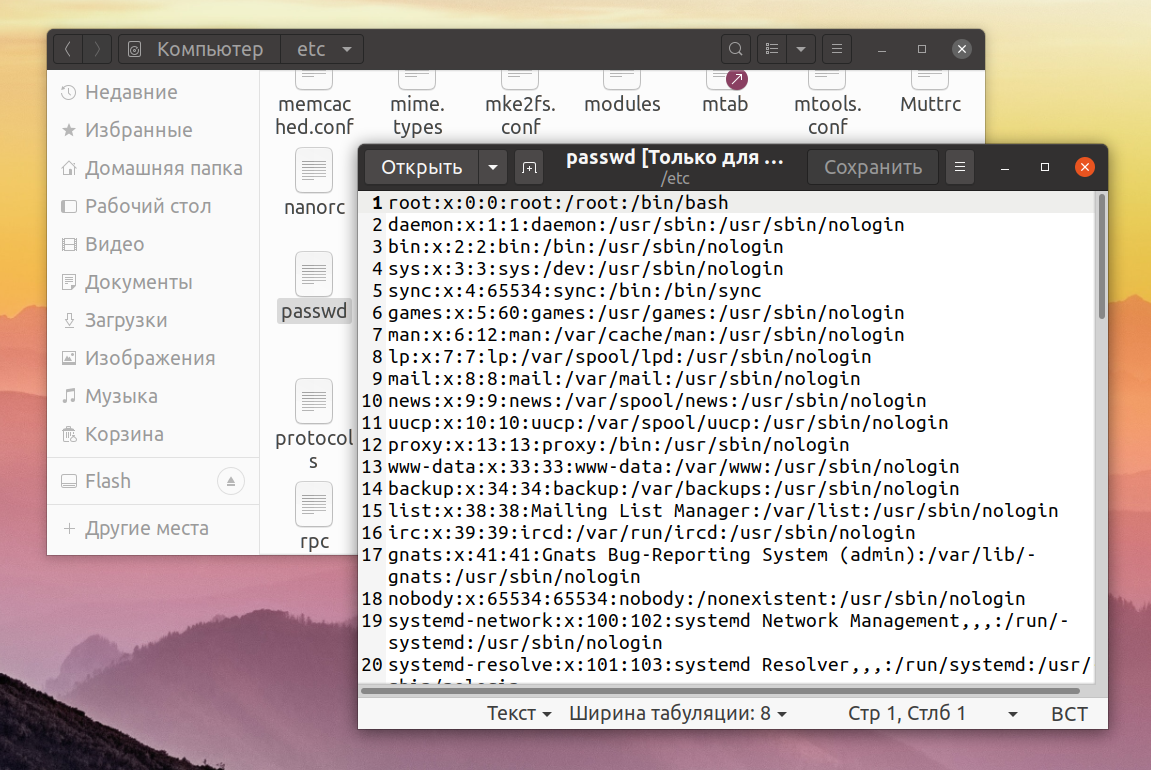Open Загрузки in the sidebar

(x=126, y=321)
